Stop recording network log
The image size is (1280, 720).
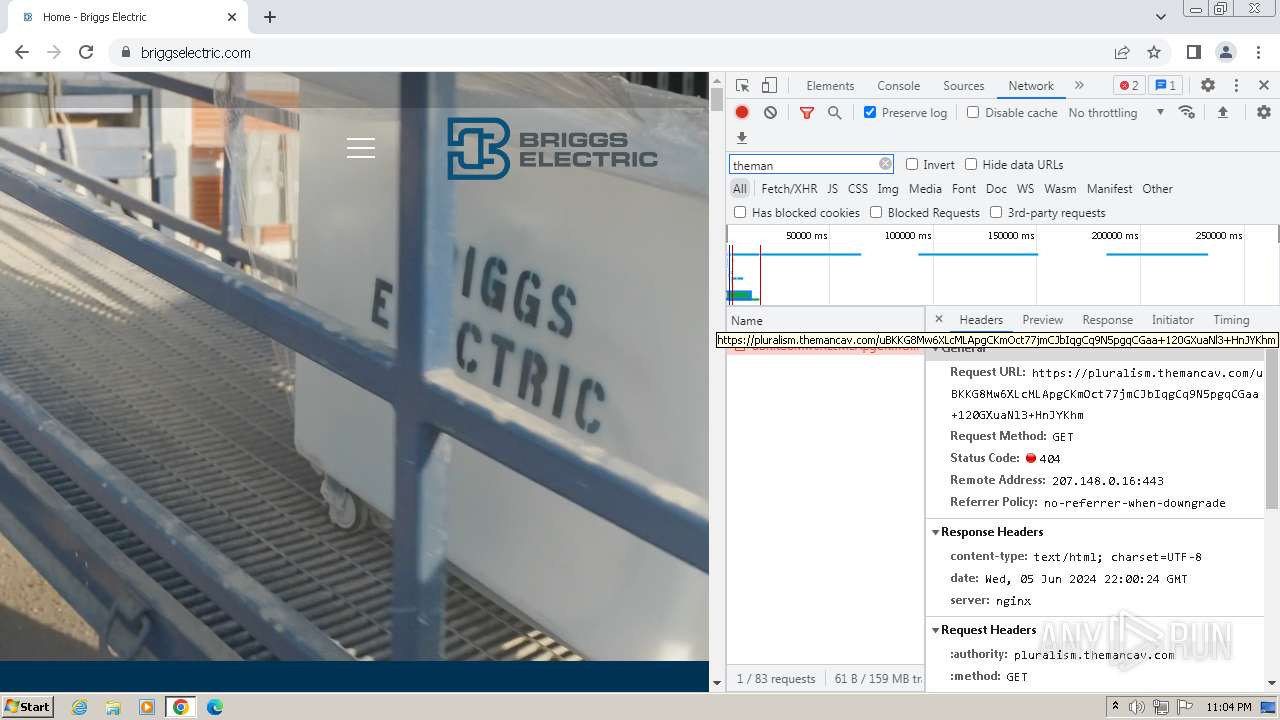tap(742, 113)
